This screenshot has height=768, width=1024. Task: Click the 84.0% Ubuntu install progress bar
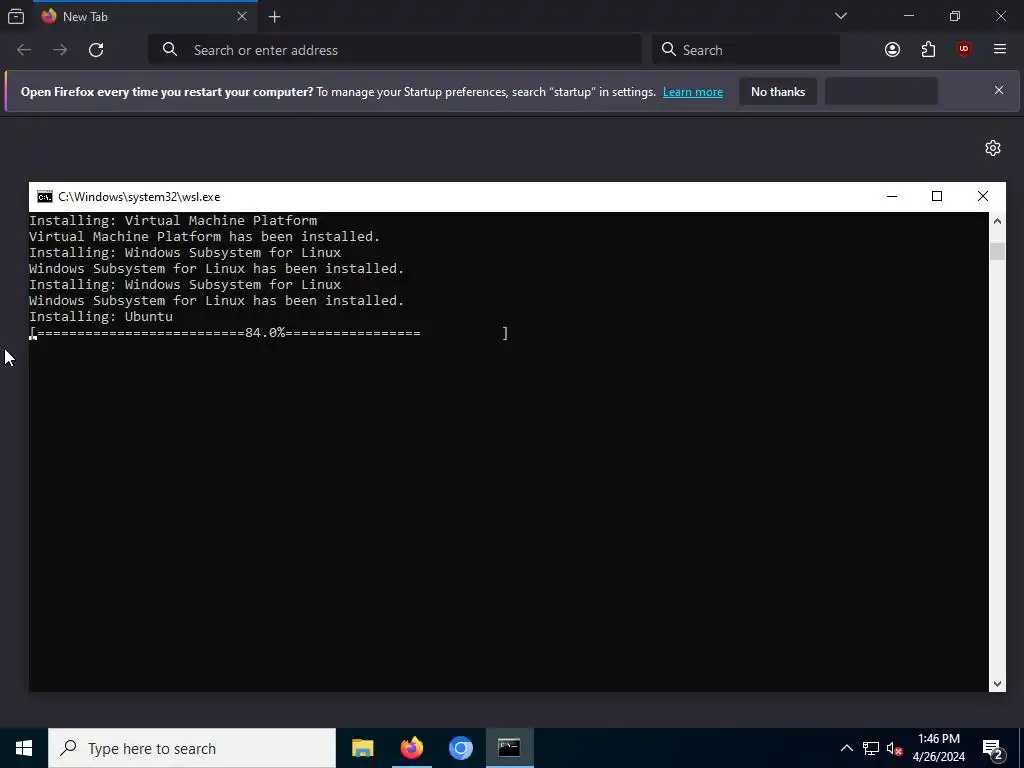[268, 333]
